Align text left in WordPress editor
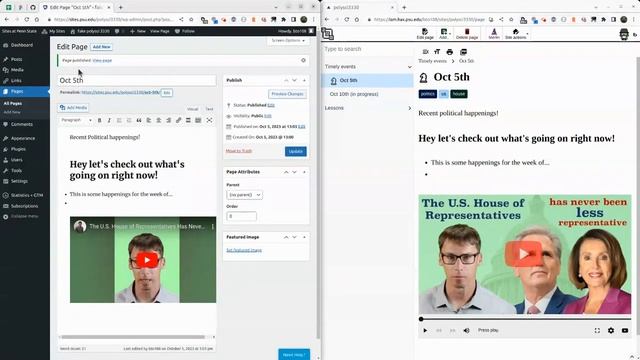 pos(149,120)
